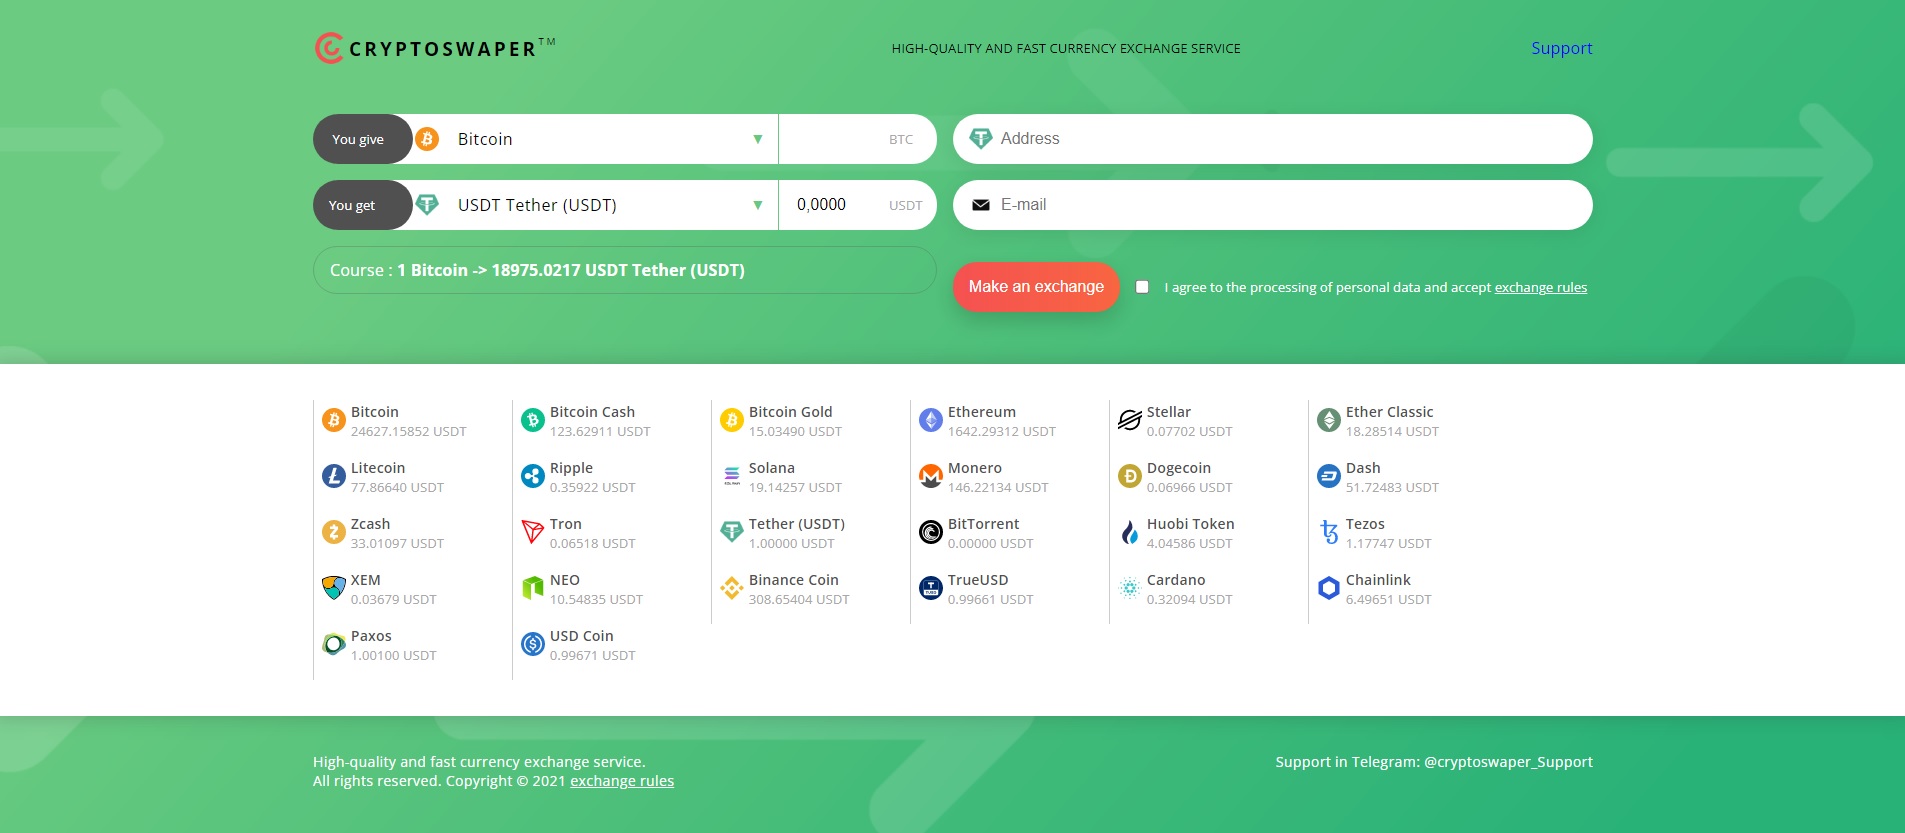This screenshot has width=1905, height=833.
Task: Open the You get USDT Tether dropdown
Action: tap(595, 205)
